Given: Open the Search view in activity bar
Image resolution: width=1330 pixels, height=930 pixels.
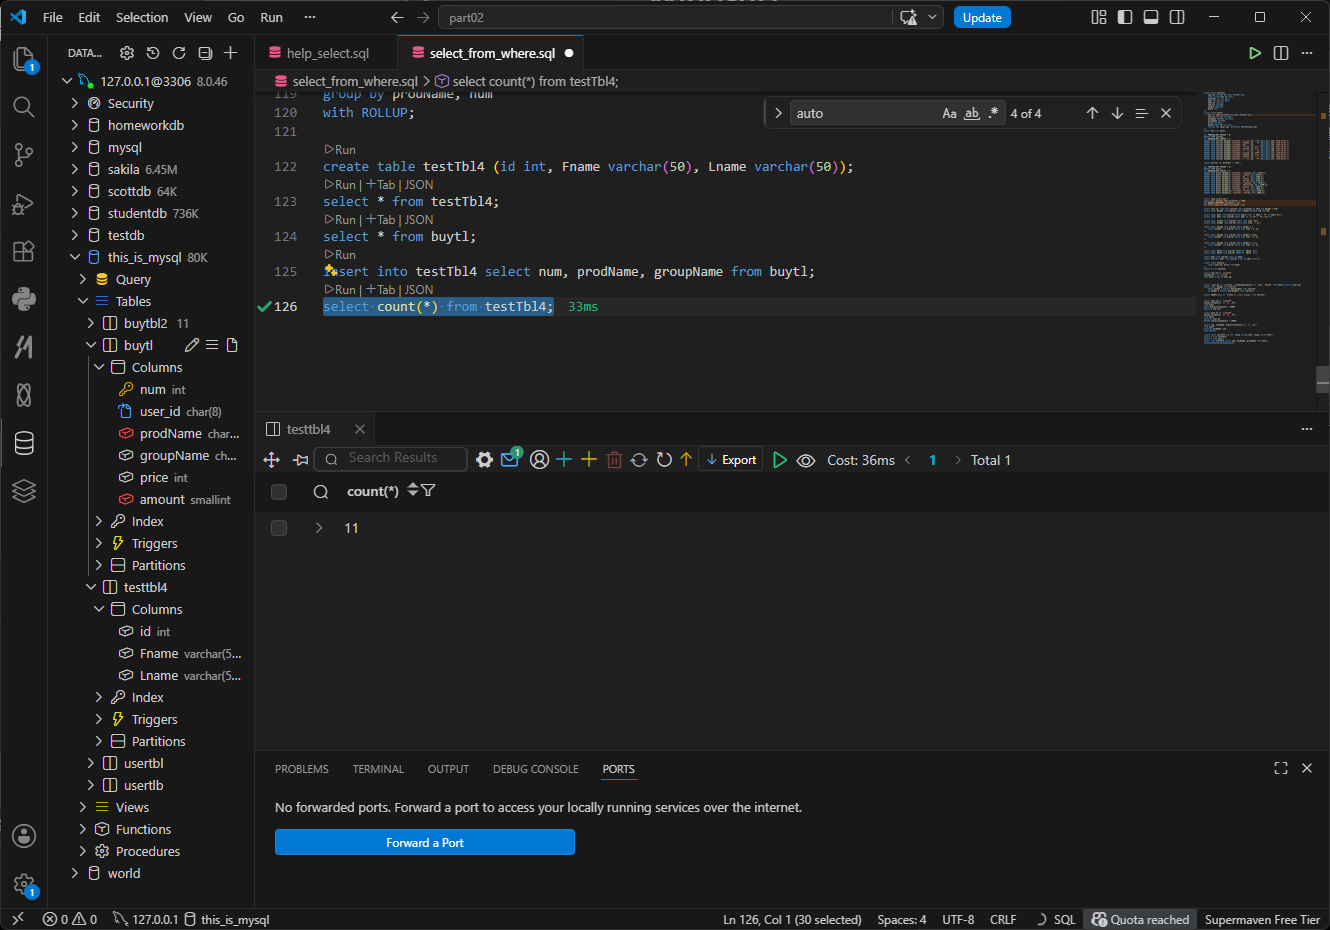Looking at the screenshot, I should [24, 107].
